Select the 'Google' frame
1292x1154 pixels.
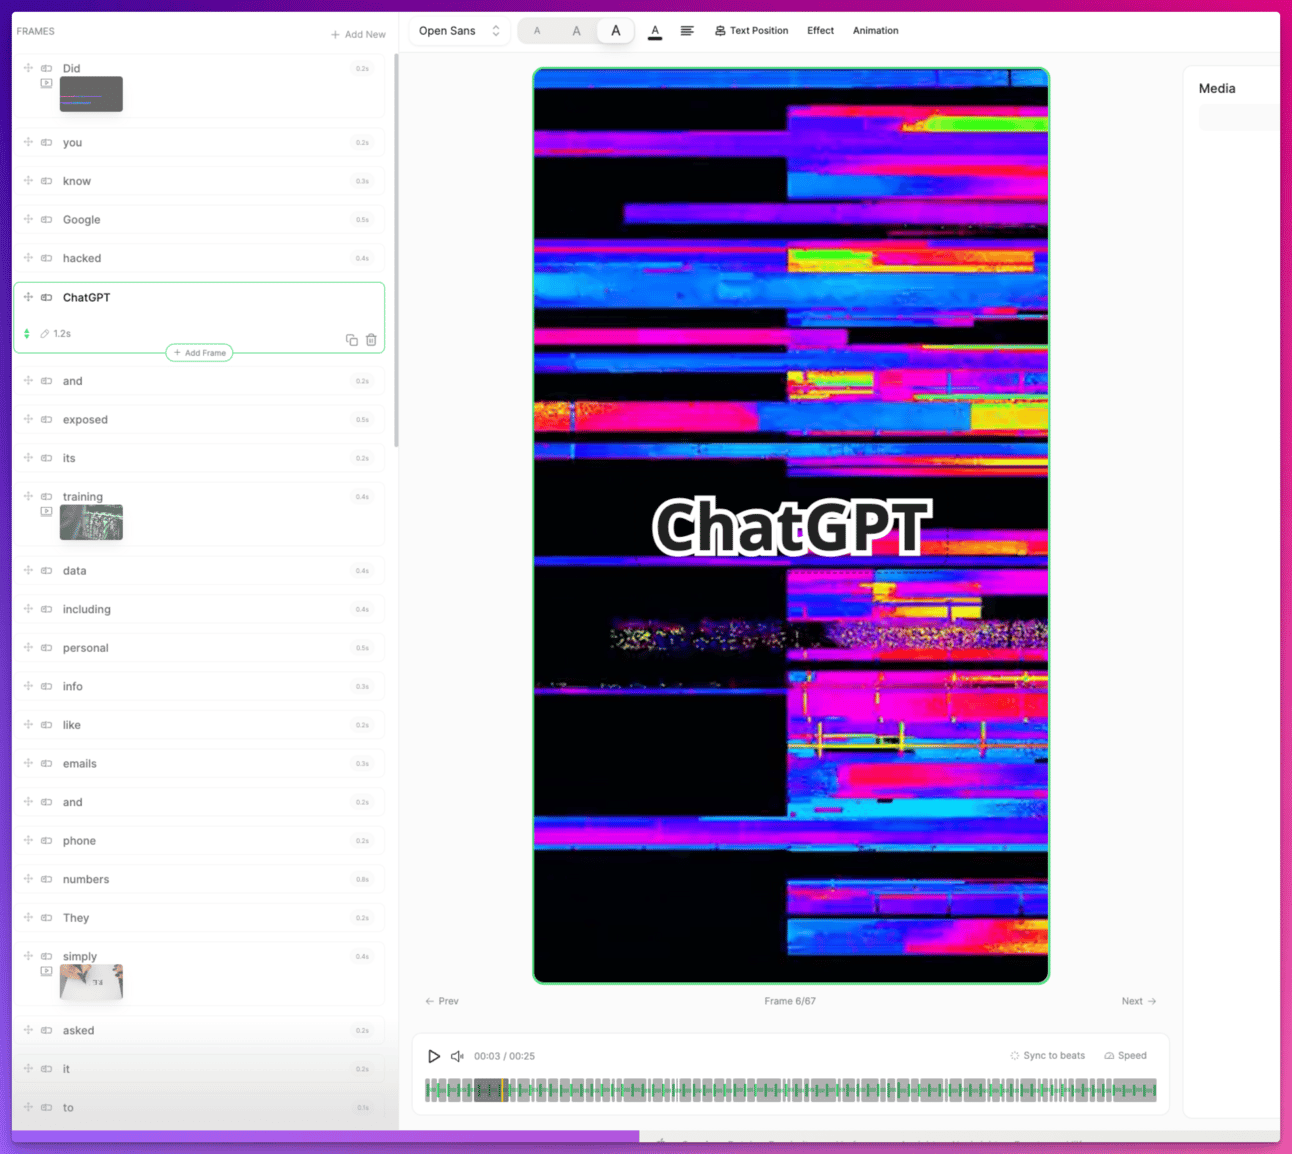[199, 219]
